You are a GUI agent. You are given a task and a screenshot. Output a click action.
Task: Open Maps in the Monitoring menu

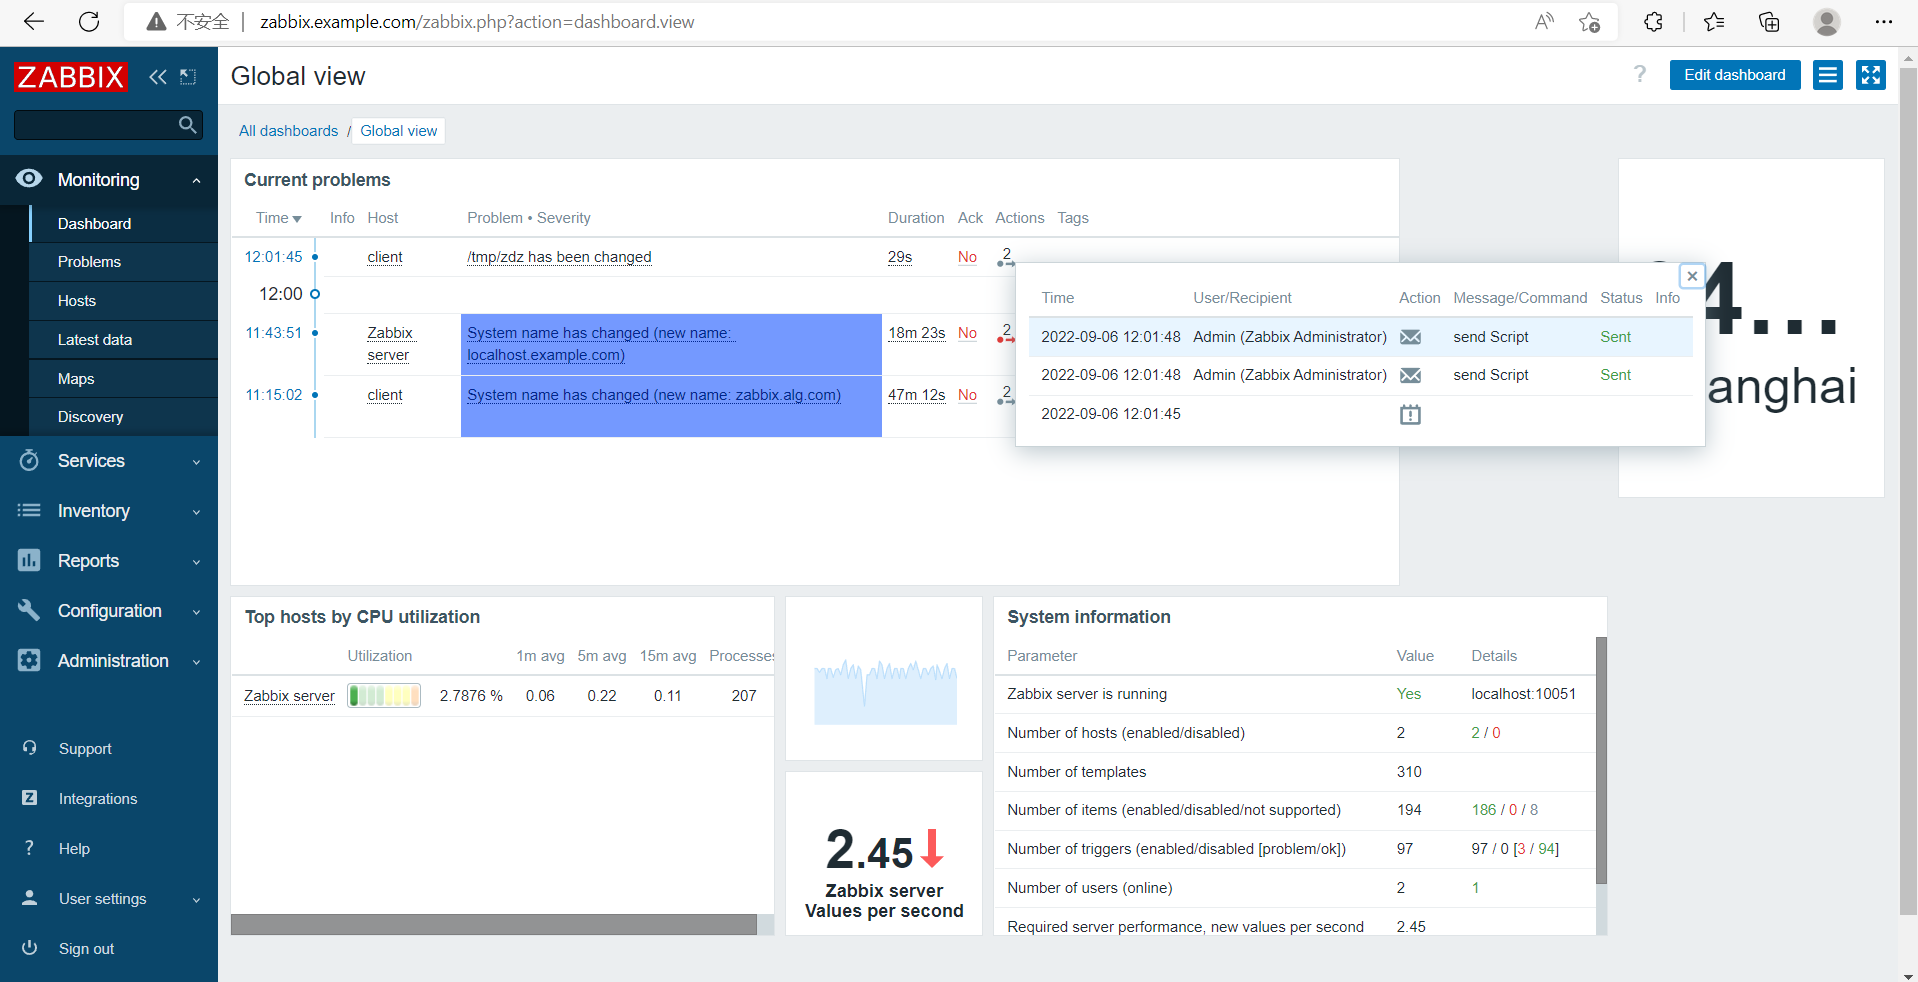click(x=124, y=379)
